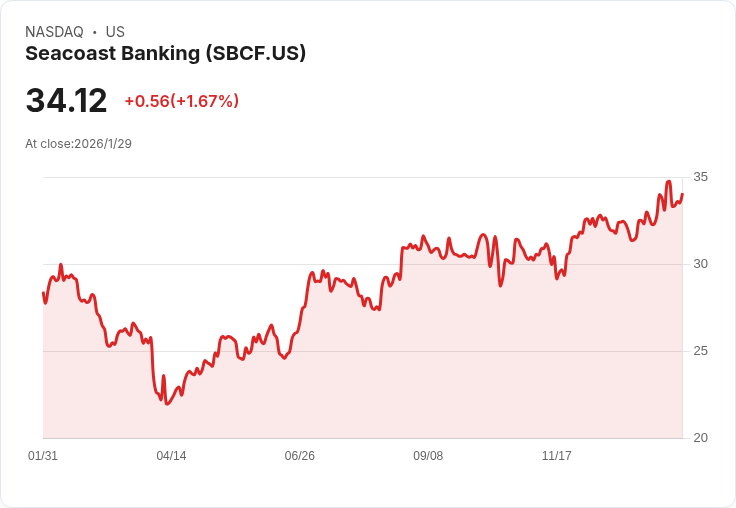Click the 35 y-axis label
The image size is (736, 508).
[x=701, y=177]
